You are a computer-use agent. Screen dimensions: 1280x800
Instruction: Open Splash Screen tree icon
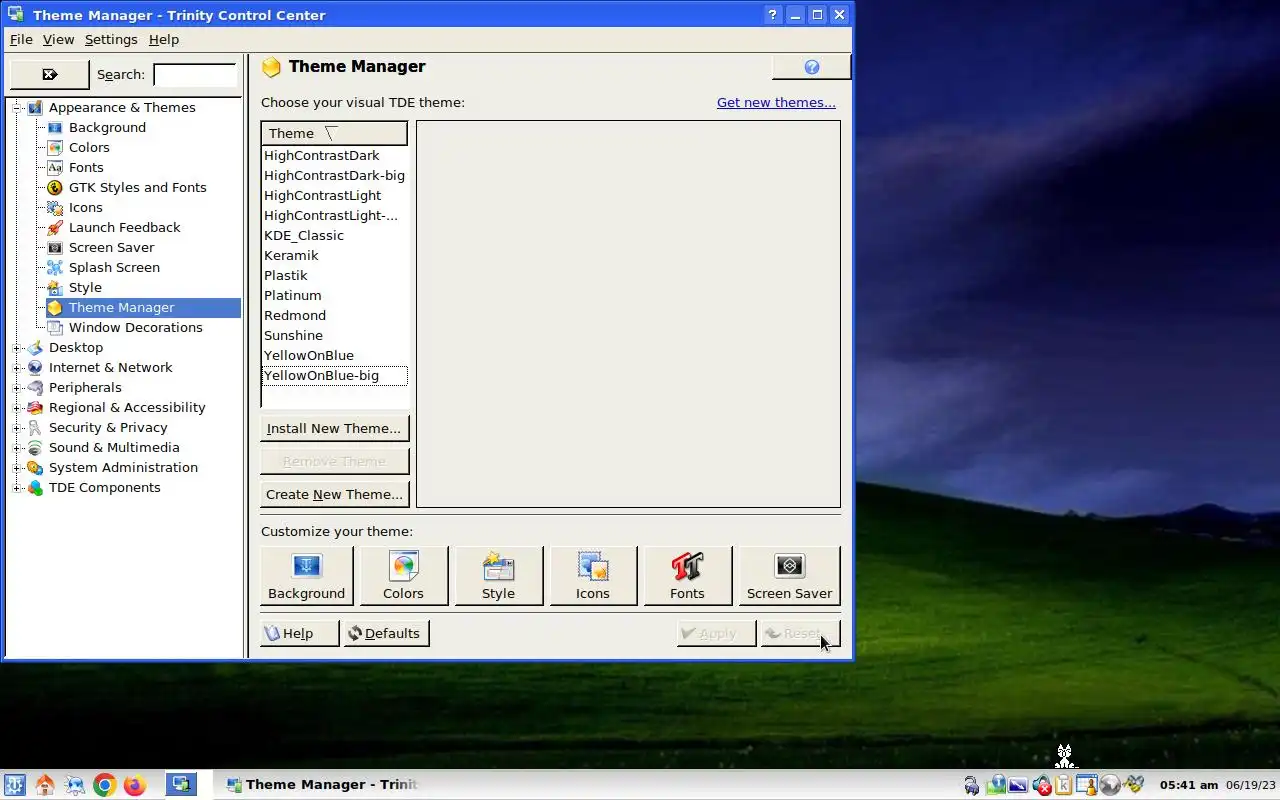pos(55,267)
